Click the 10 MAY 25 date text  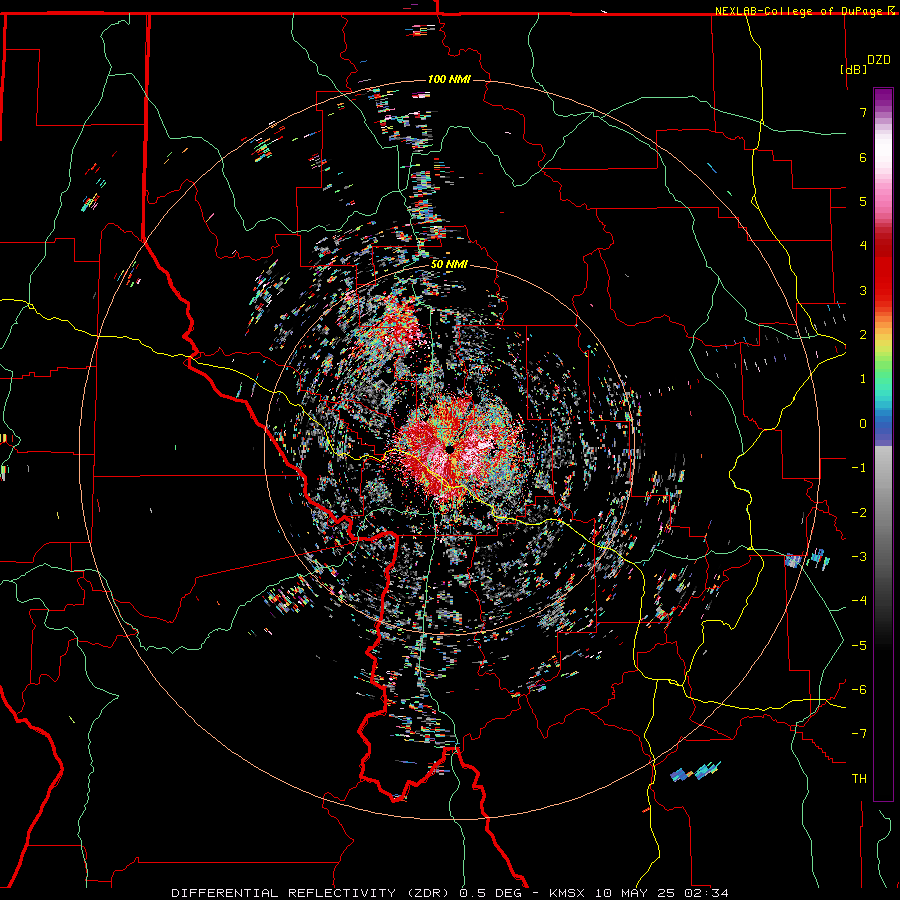[633, 893]
